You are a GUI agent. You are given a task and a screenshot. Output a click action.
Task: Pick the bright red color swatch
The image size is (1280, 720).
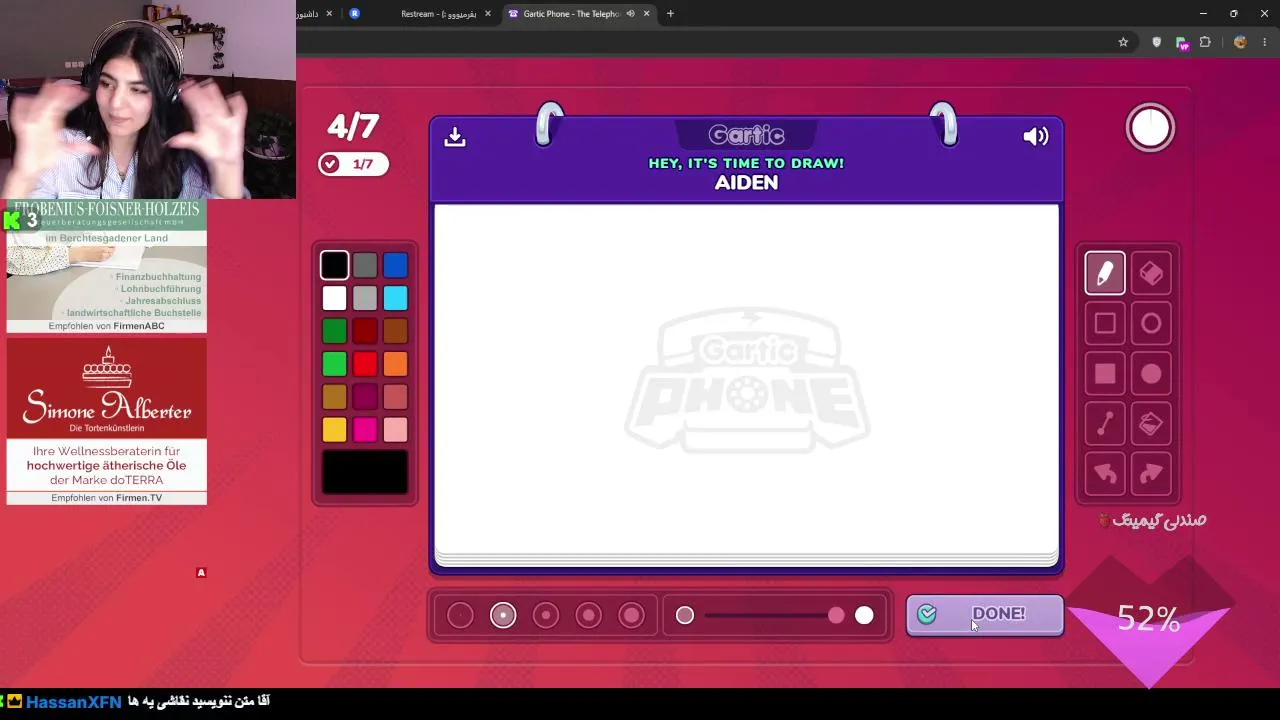point(365,364)
